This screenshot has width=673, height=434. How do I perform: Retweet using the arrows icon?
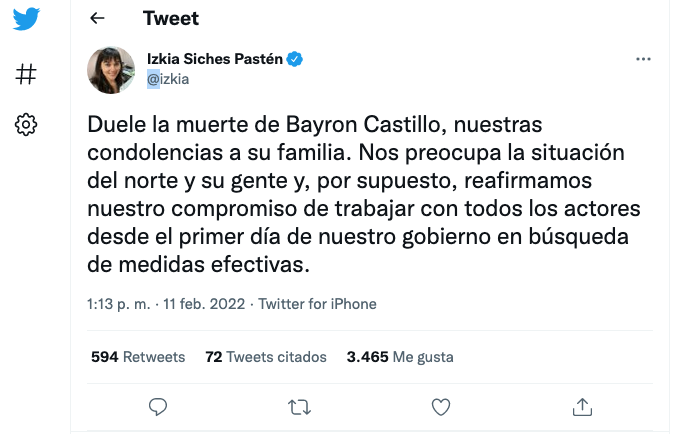[299, 407]
